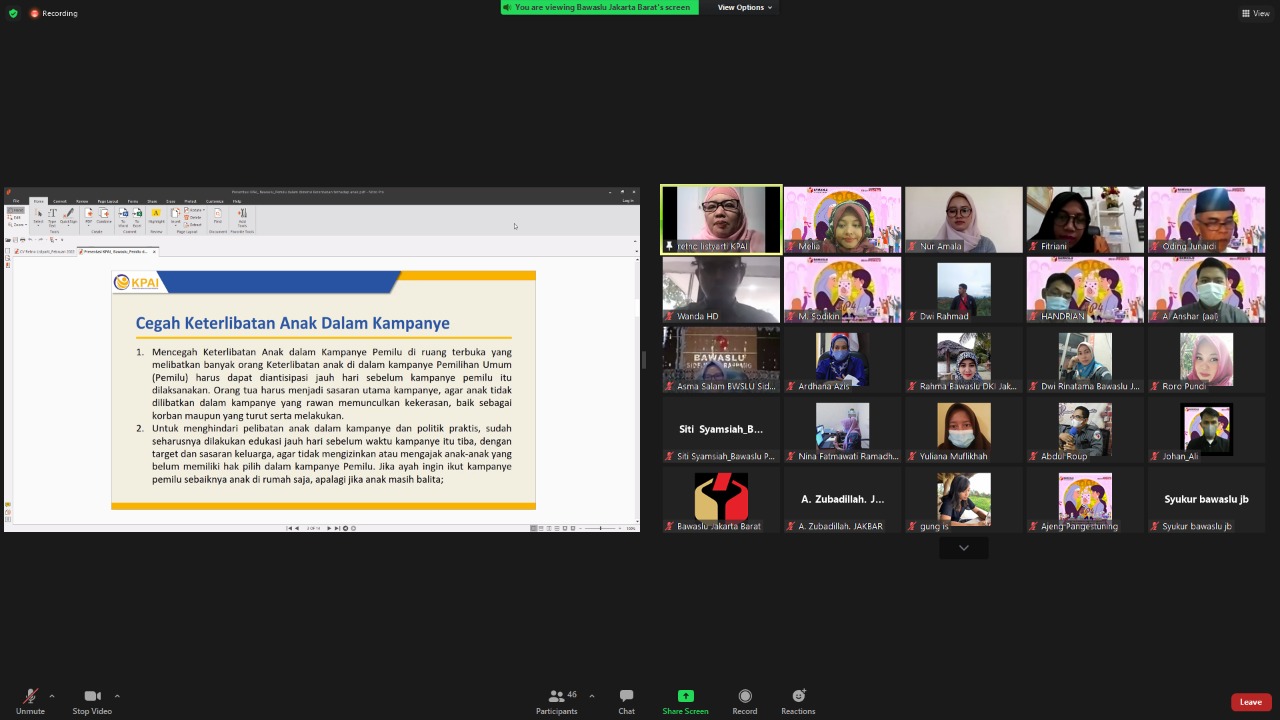Toggle Stop Video camera button

click(92, 701)
